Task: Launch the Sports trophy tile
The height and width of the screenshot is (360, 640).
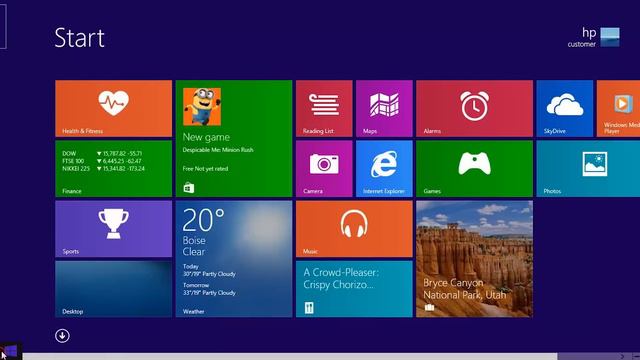Action: click(x=113, y=229)
